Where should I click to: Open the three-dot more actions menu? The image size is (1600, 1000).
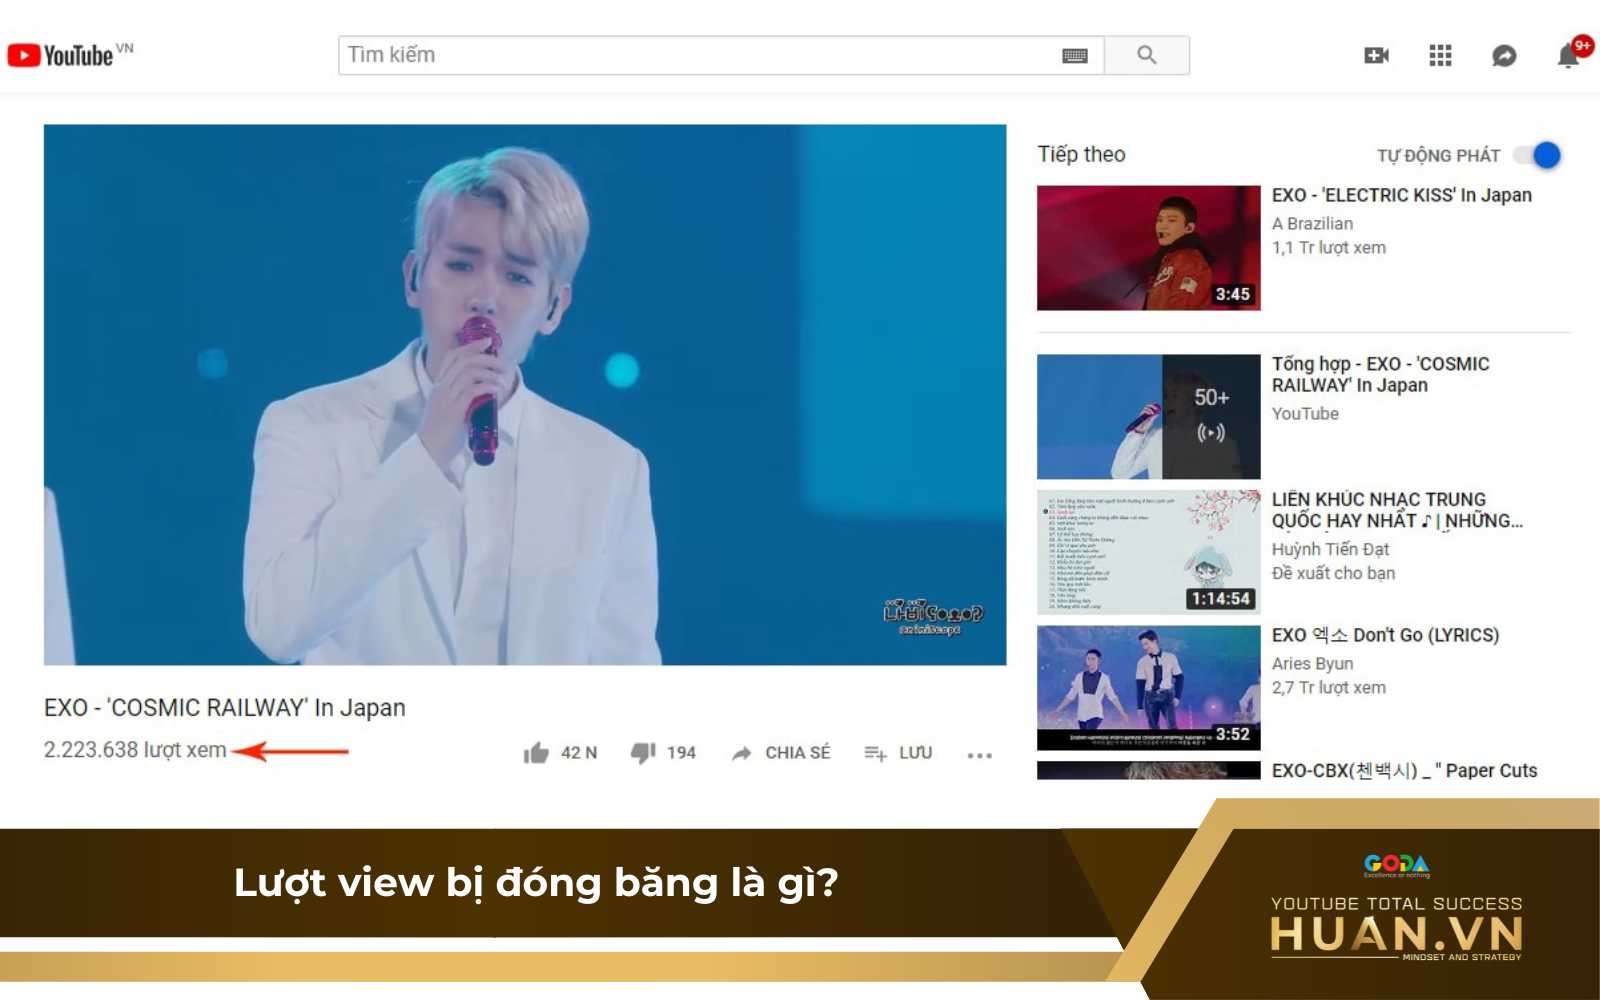point(980,755)
